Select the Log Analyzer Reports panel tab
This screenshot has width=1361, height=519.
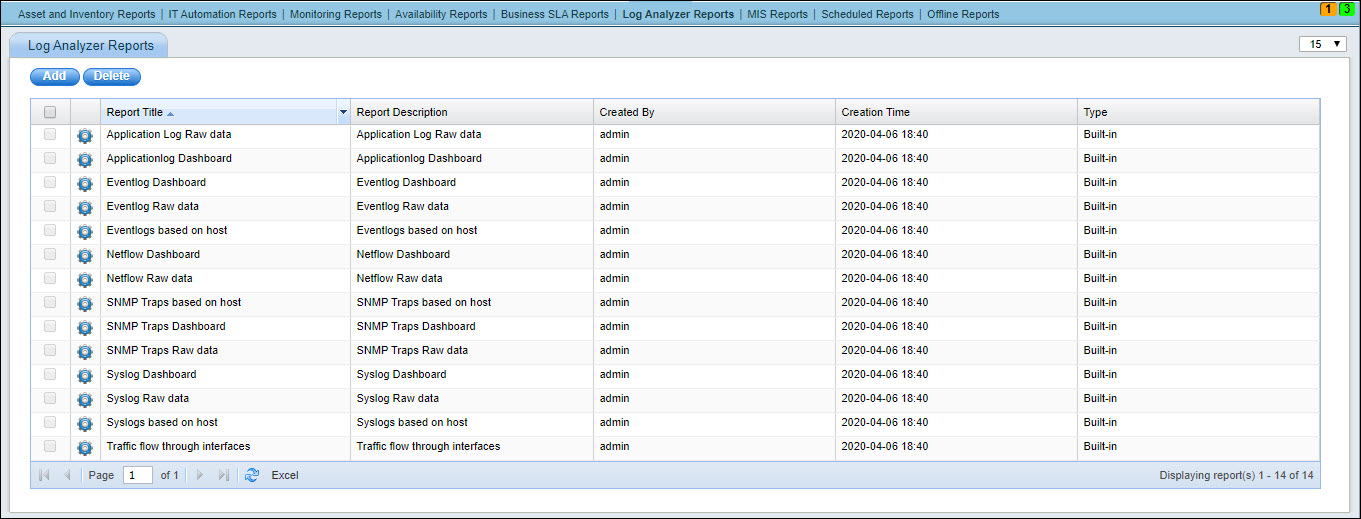pyautogui.click(x=90, y=46)
